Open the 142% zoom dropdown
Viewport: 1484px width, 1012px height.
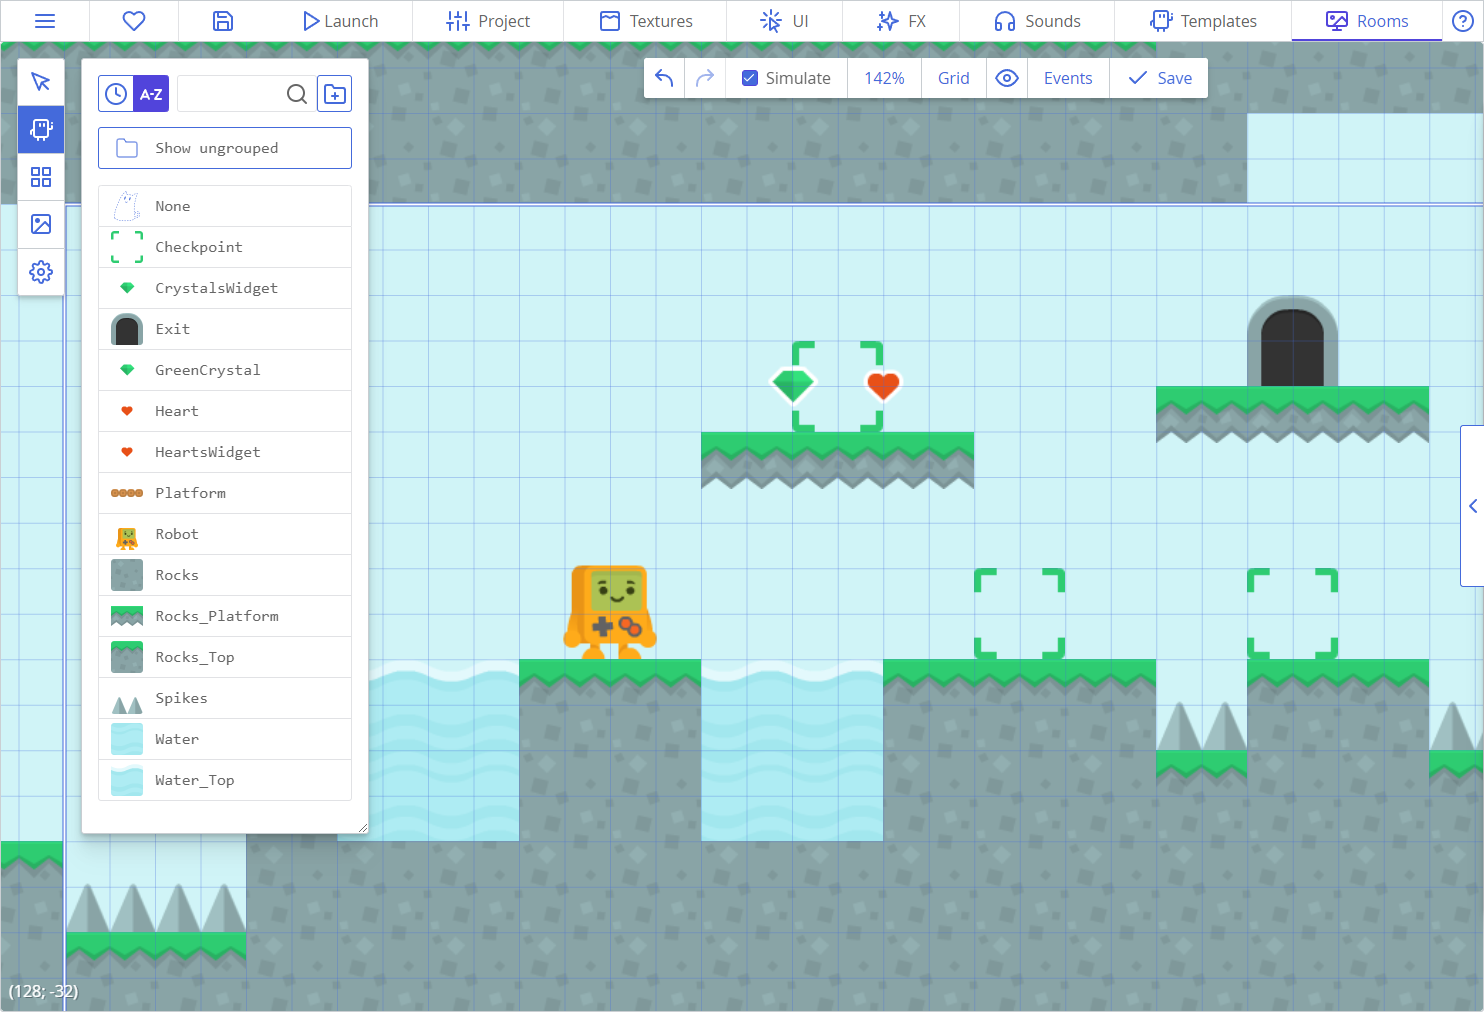[884, 78]
